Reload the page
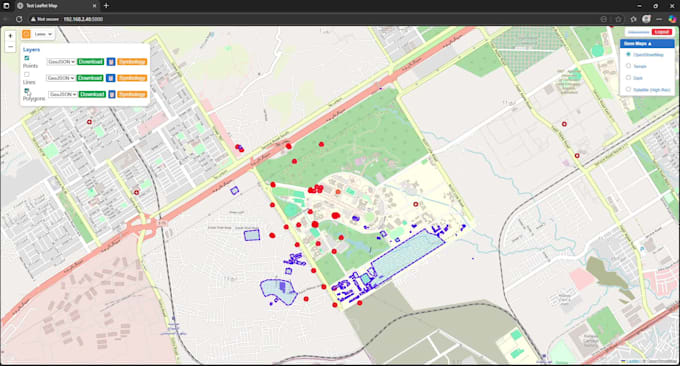This screenshot has height=366, width=680. click(x=19, y=19)
